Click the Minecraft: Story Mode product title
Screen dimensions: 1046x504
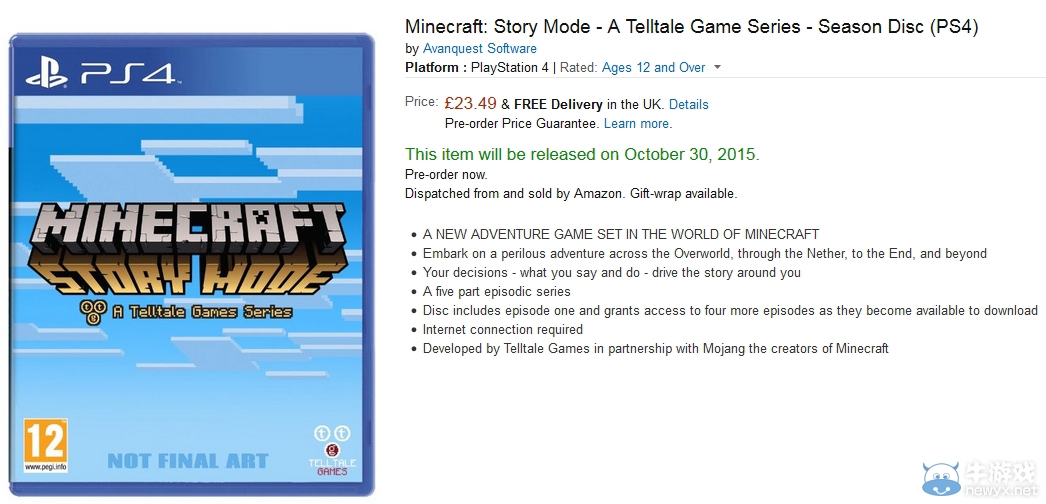691,27
